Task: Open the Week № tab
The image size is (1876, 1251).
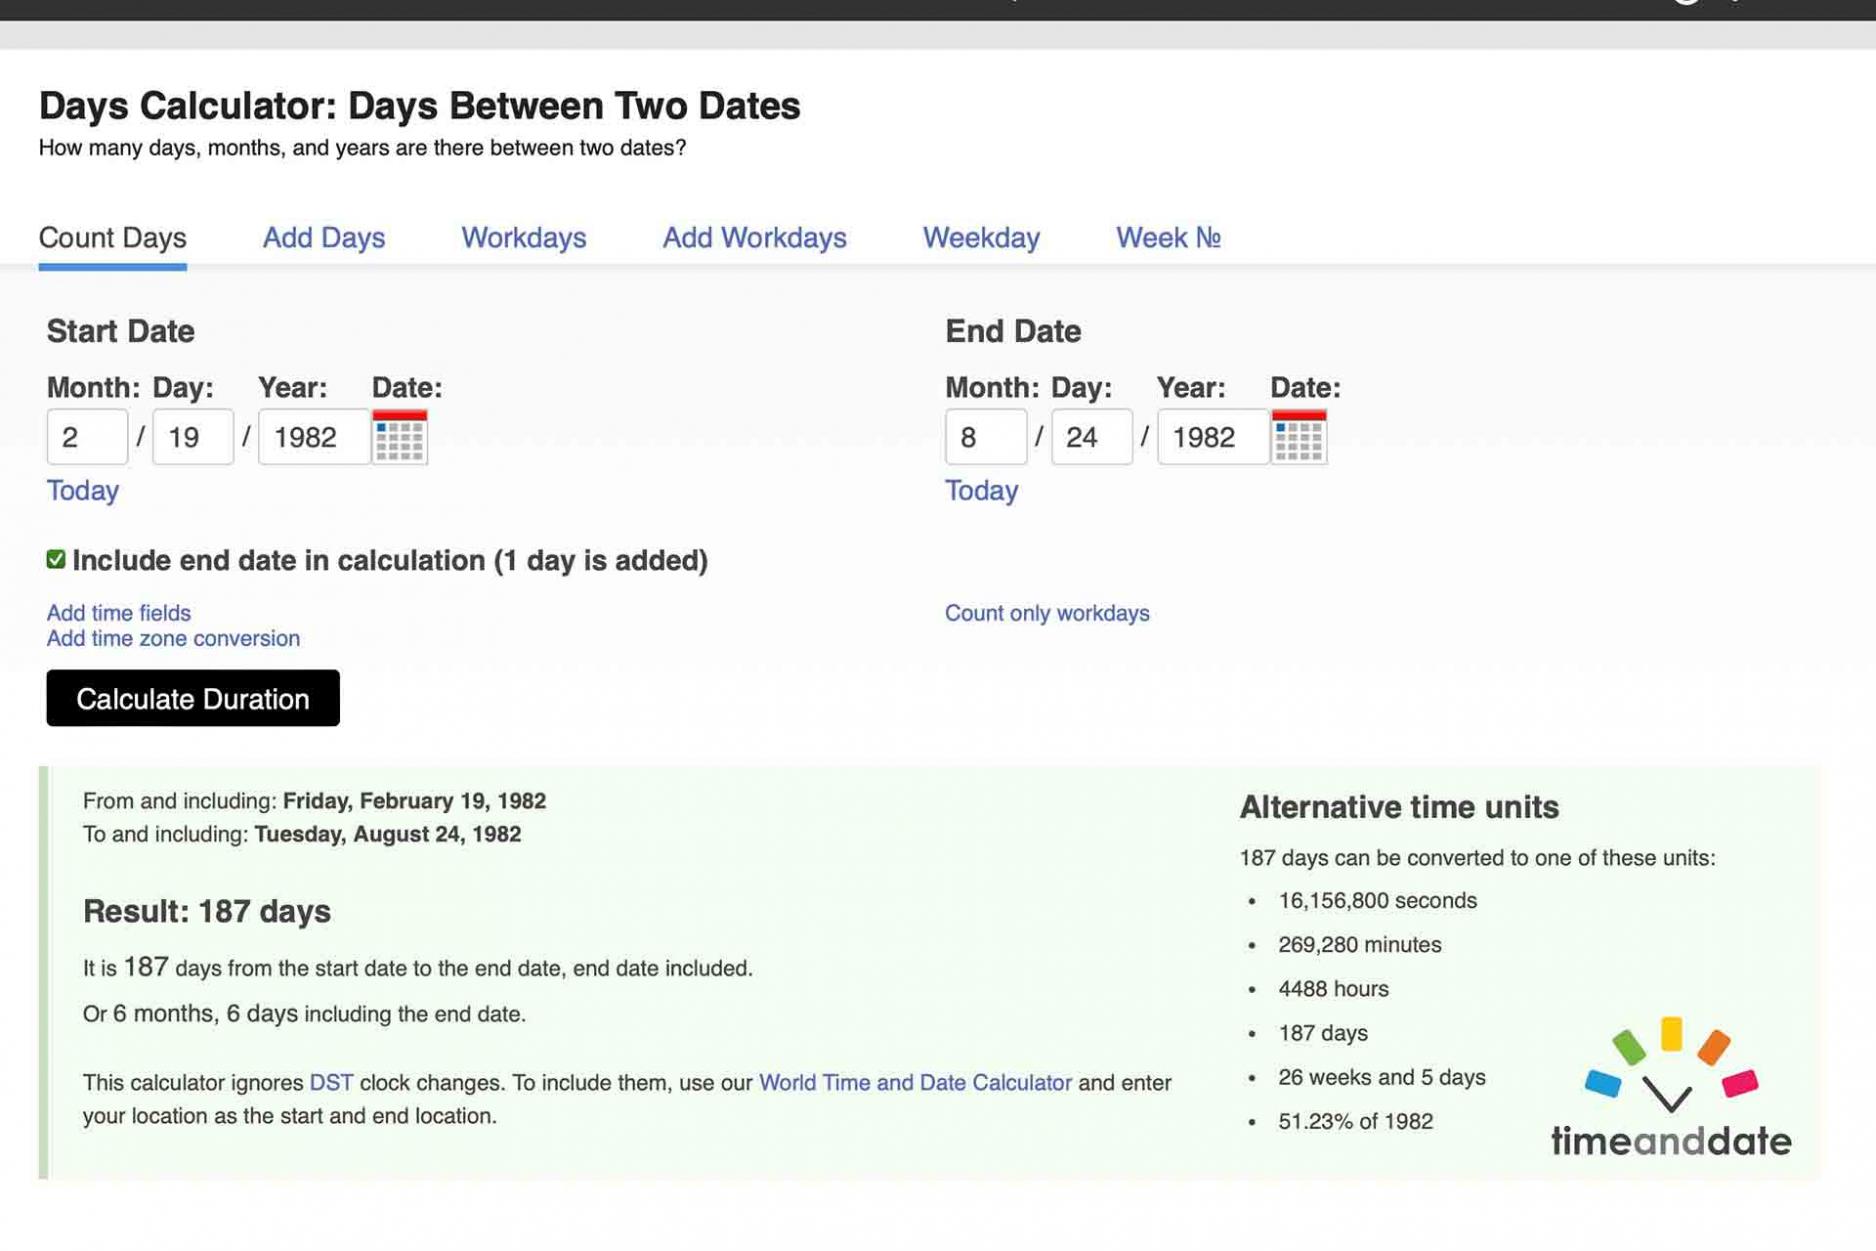Action: (1167, 238)
